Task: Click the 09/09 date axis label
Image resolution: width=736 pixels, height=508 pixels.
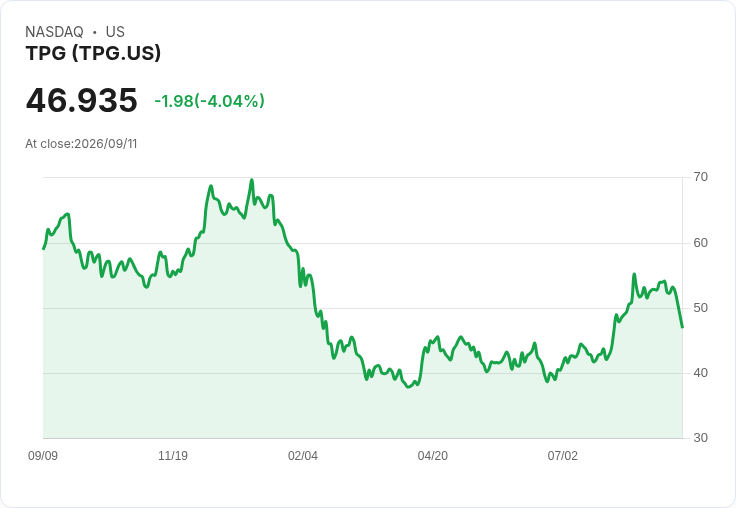Action: click(x=43, y=455)
